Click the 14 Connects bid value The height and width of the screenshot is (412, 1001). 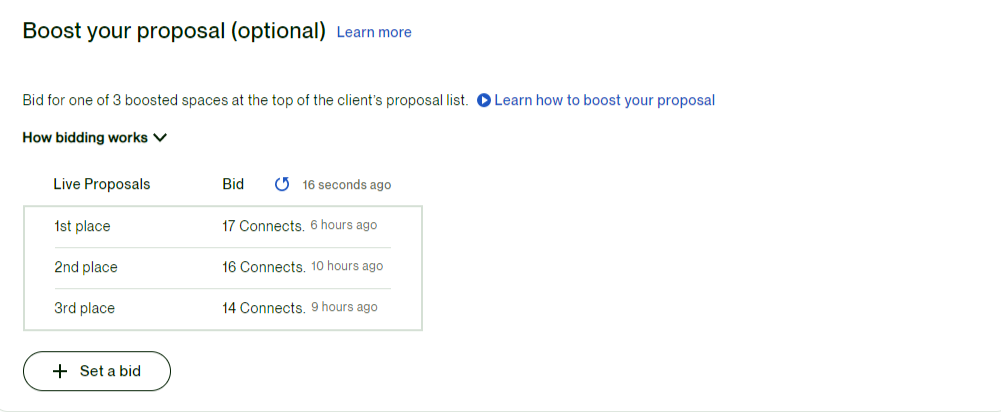(263, 308)
